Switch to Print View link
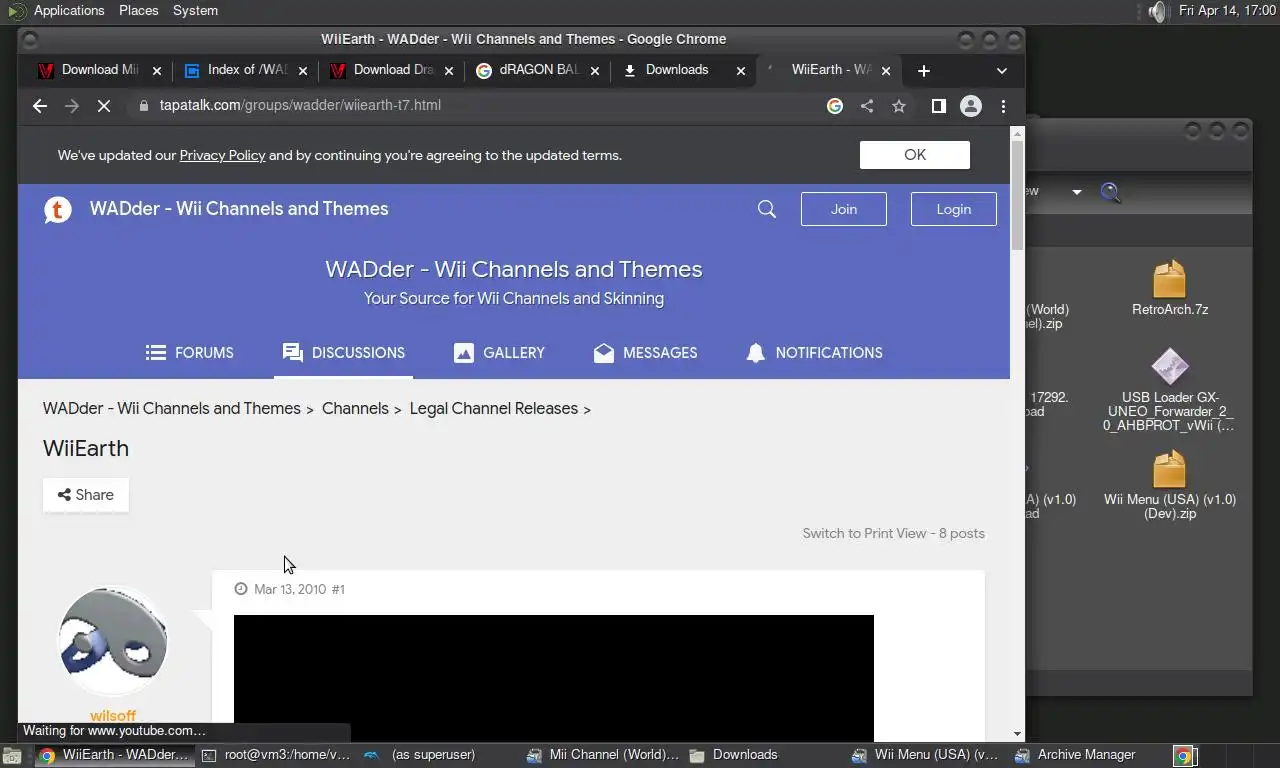 coord(865,534)
